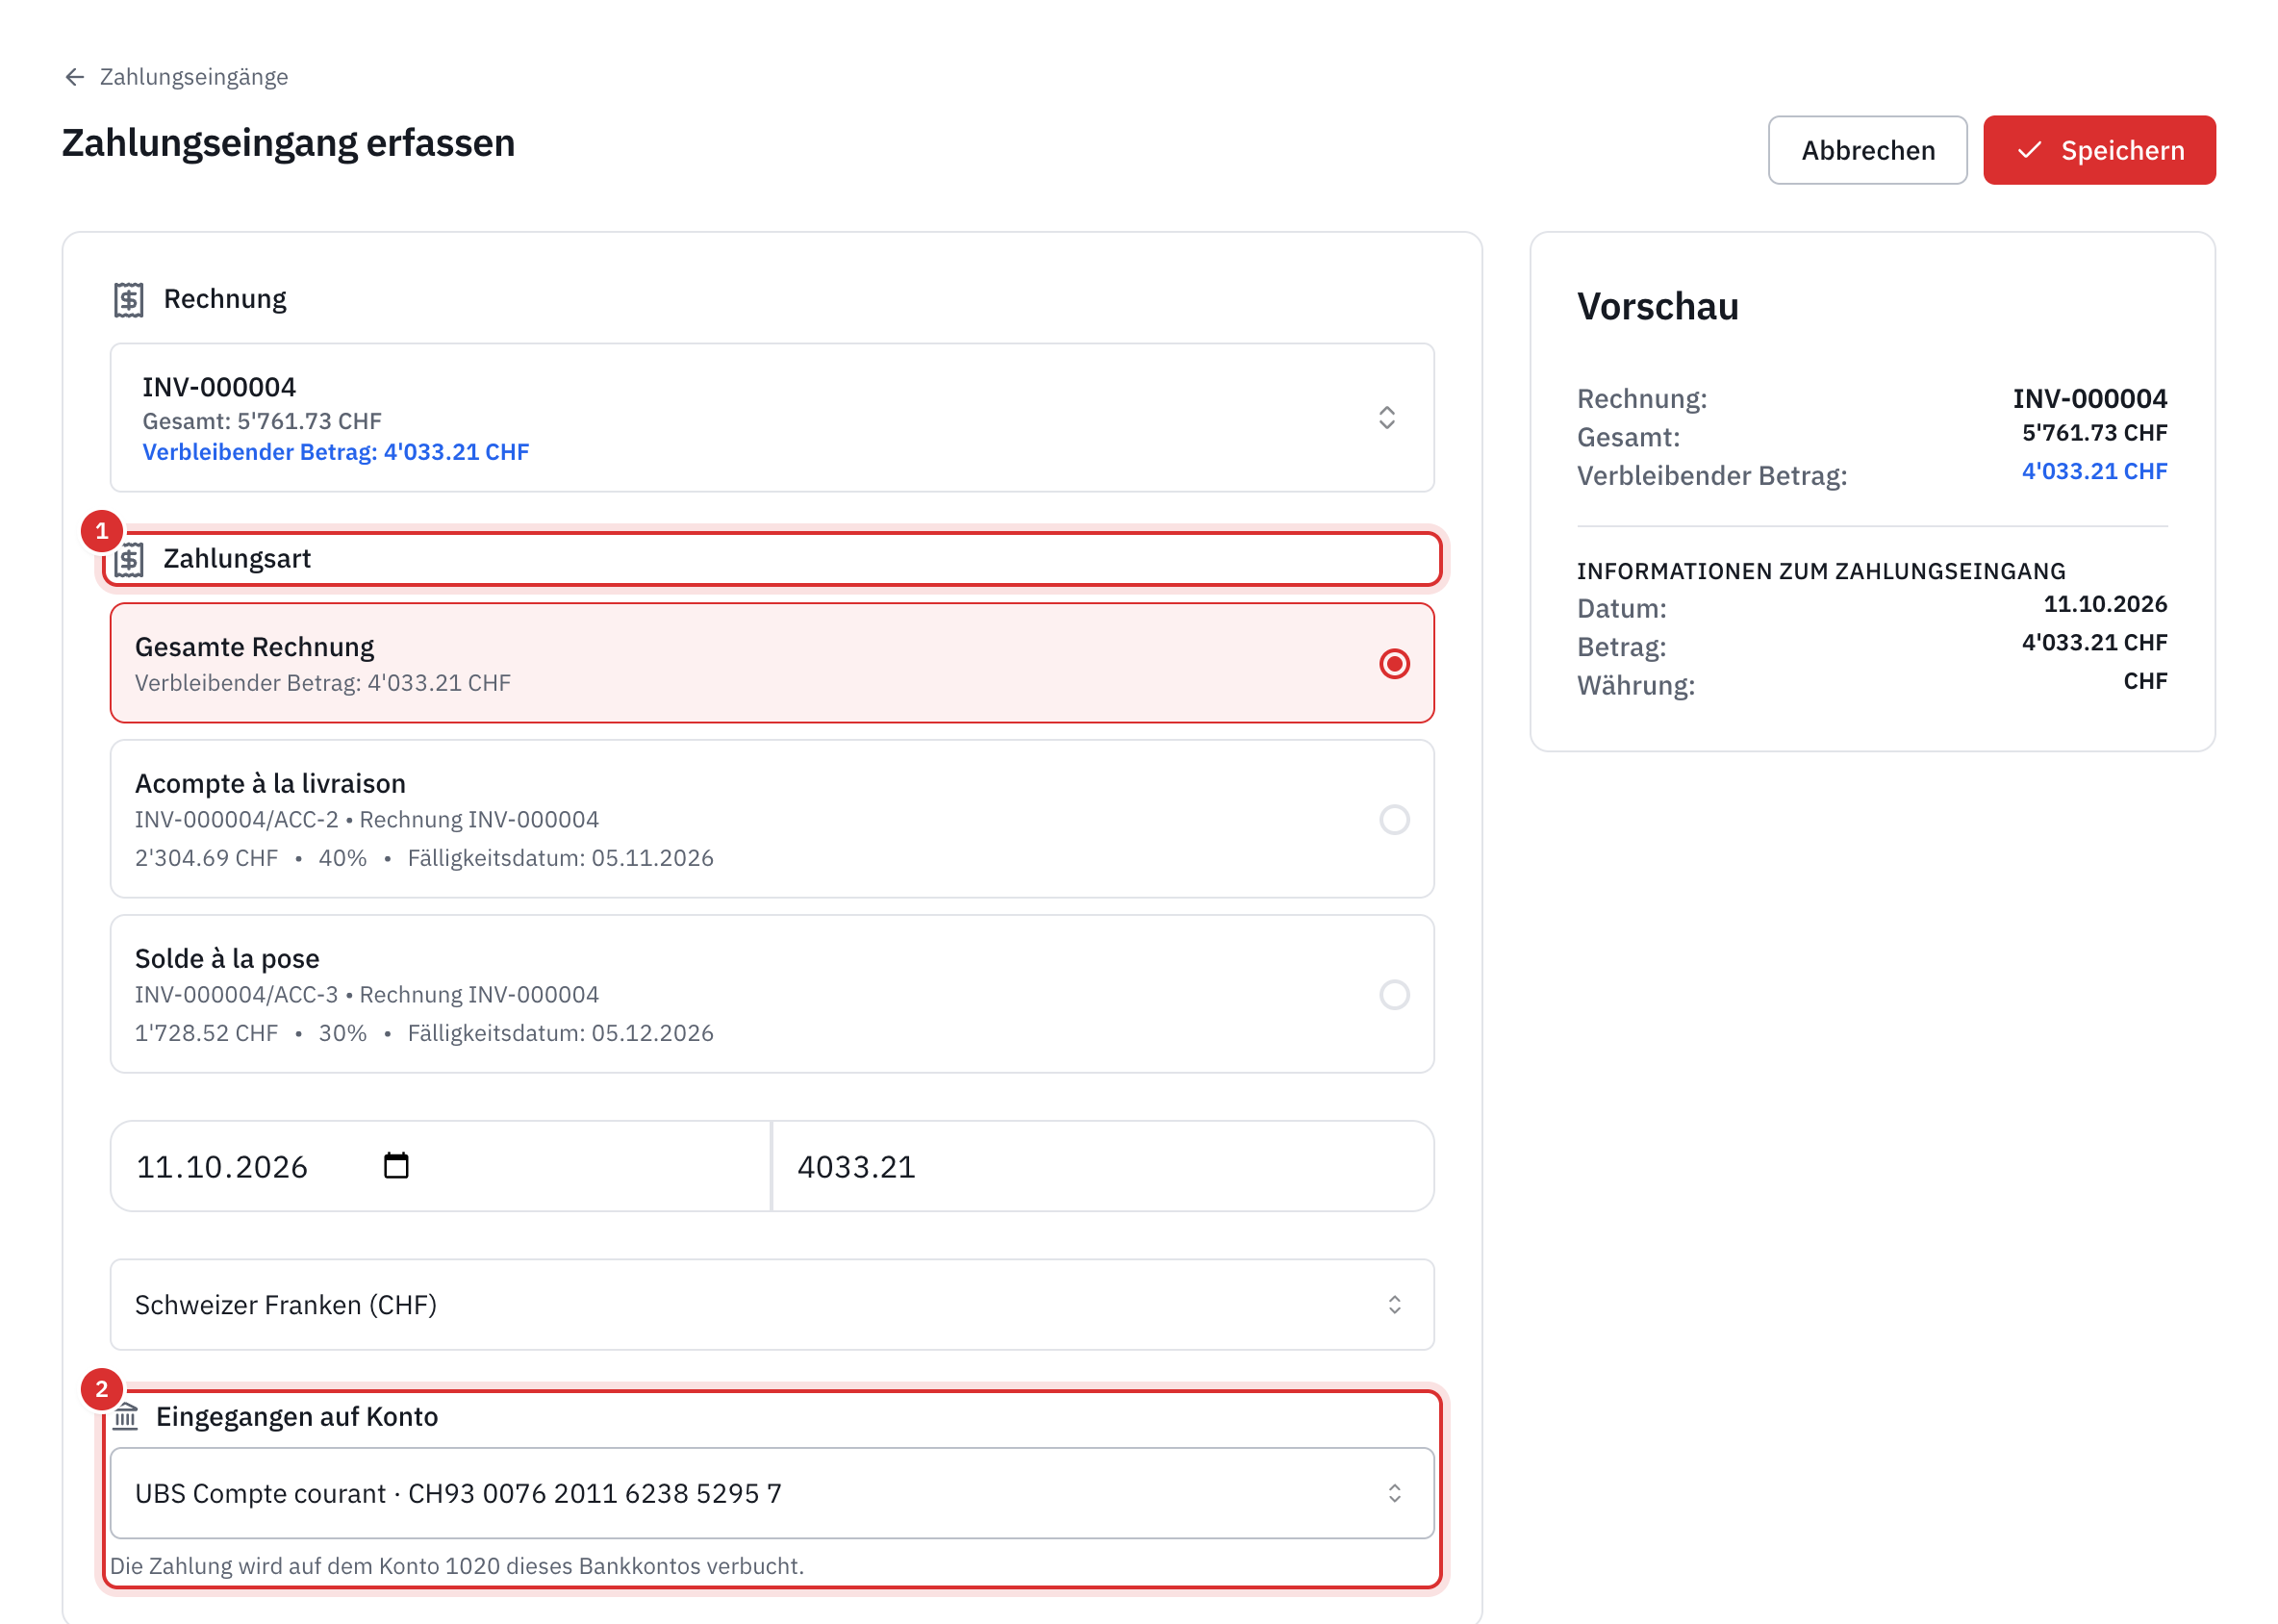Viewport: 2278px width, 1624px height.
Task: Open the calendar picker icon in date field
Action: (396, 1165)
